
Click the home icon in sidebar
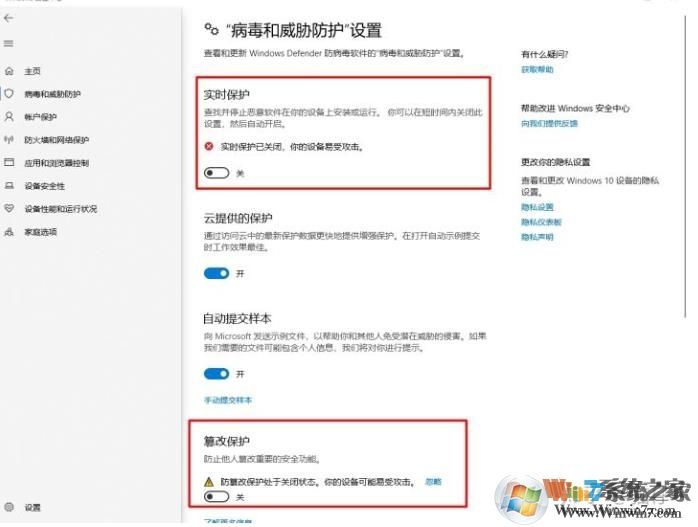pyautogui.click(x=9, y=71)
